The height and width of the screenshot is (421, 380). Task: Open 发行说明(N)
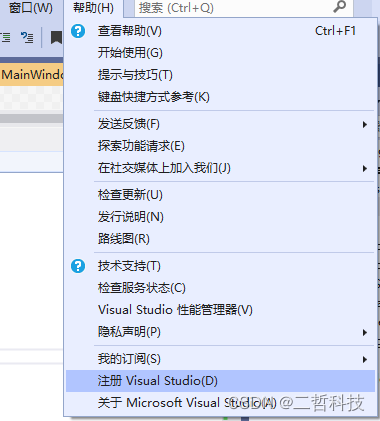click(220, 217)
